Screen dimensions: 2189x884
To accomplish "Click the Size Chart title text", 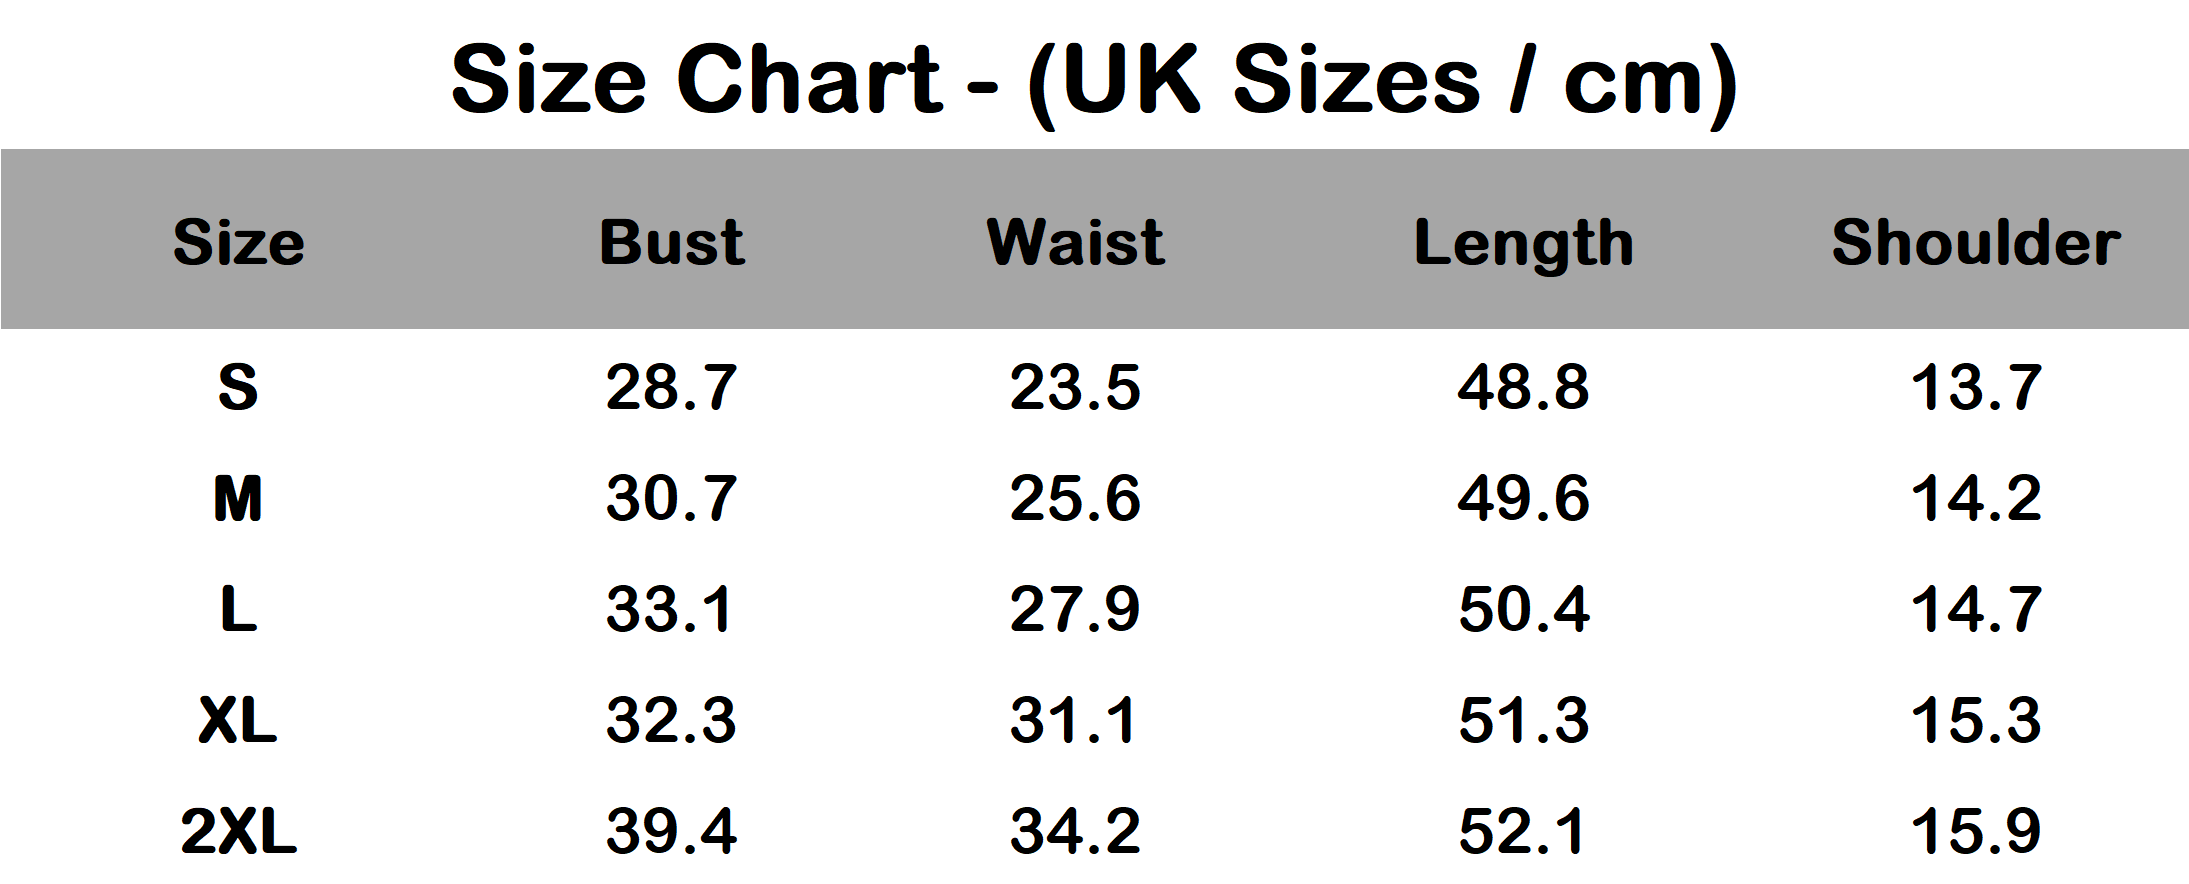I will coord(1094,80).
